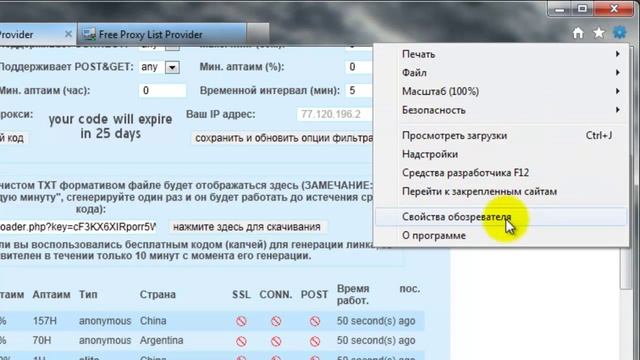Choose Надстройки from the menu
Image resolution: width=640 pixels, height=360 pixels.
[x=501, y=154]
